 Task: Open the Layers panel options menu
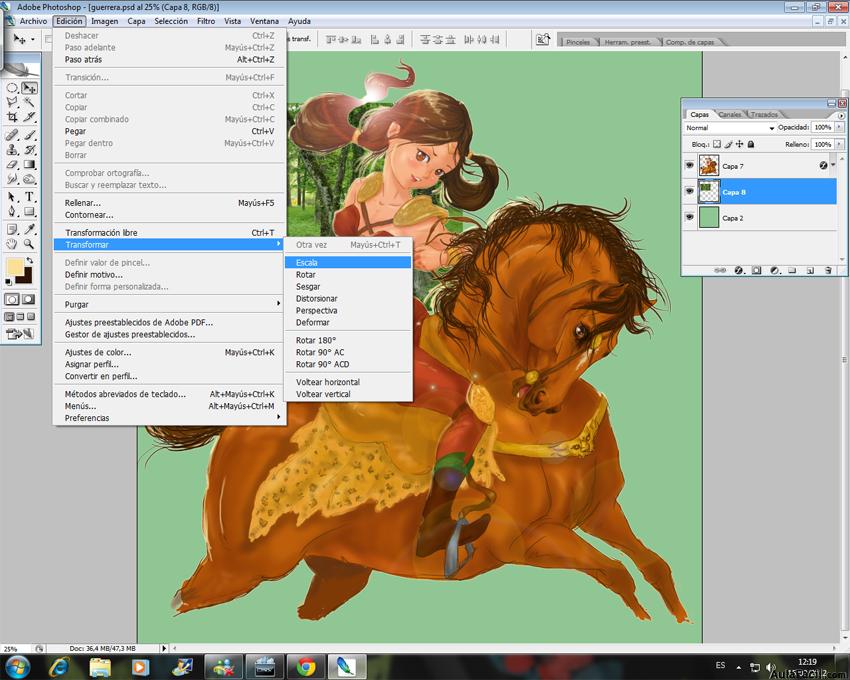click(841, 116)
